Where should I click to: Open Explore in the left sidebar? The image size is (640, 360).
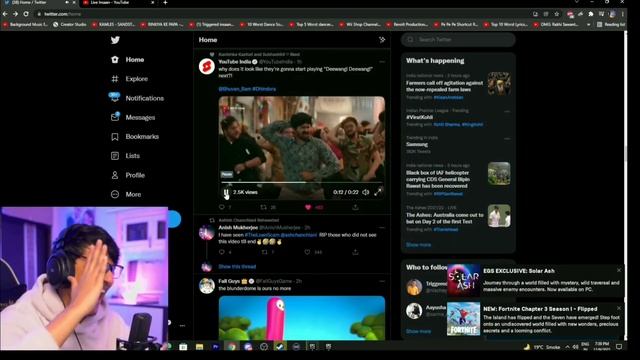coord(129,79)
